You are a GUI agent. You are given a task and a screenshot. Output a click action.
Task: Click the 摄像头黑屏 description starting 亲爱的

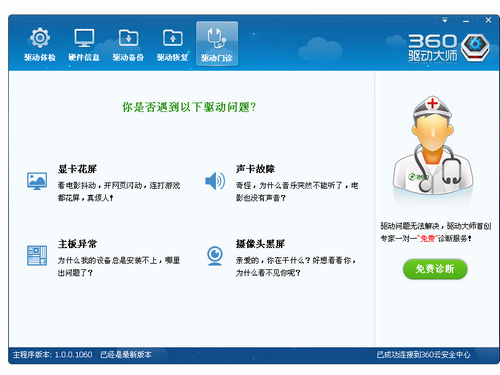[x=296, y=267]
